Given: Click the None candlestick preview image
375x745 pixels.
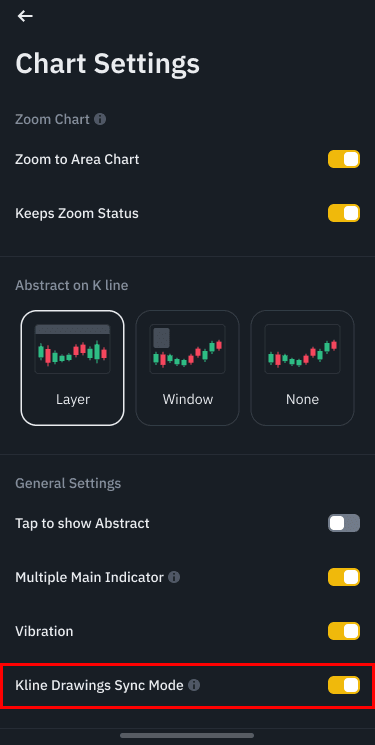Looking at the screenshot, I should (x=302, y=349).
